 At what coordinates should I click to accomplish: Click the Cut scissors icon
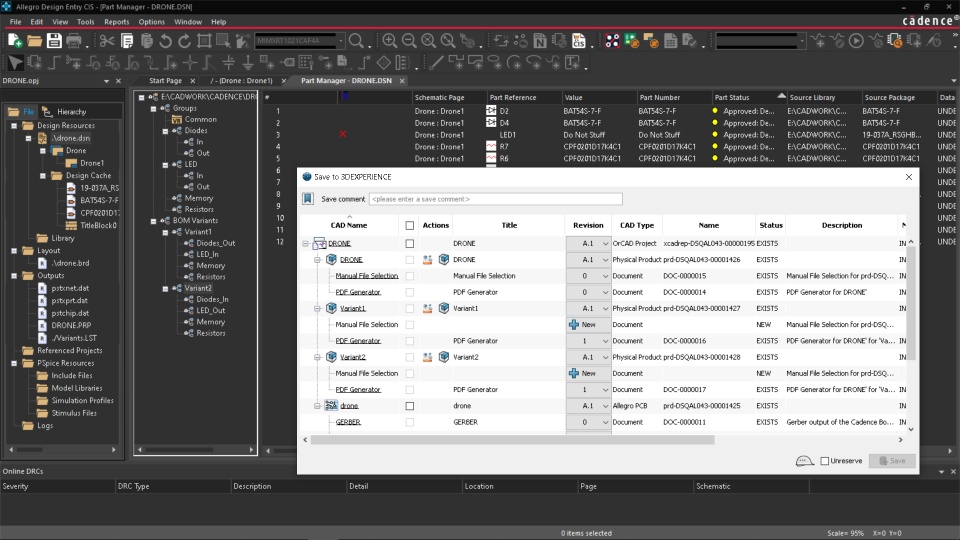(x=107, y=41)
